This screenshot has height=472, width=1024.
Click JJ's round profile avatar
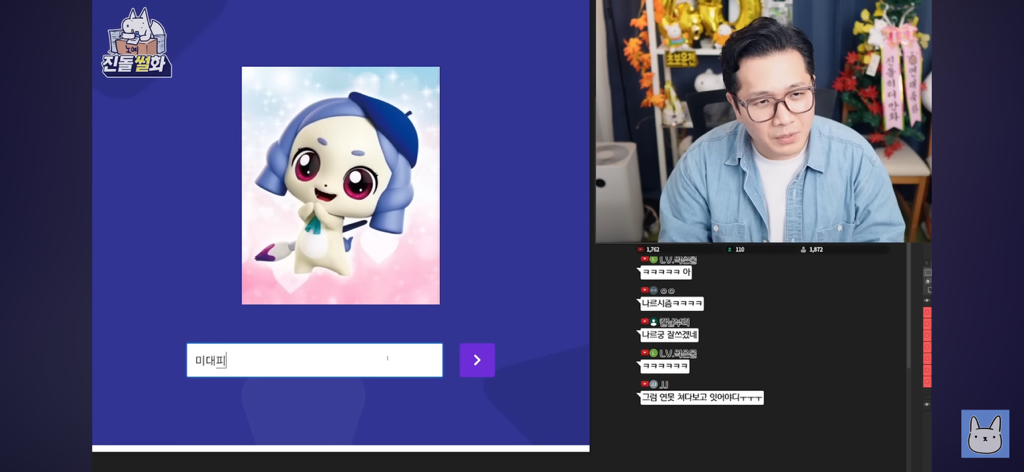[x=653, y=385]
